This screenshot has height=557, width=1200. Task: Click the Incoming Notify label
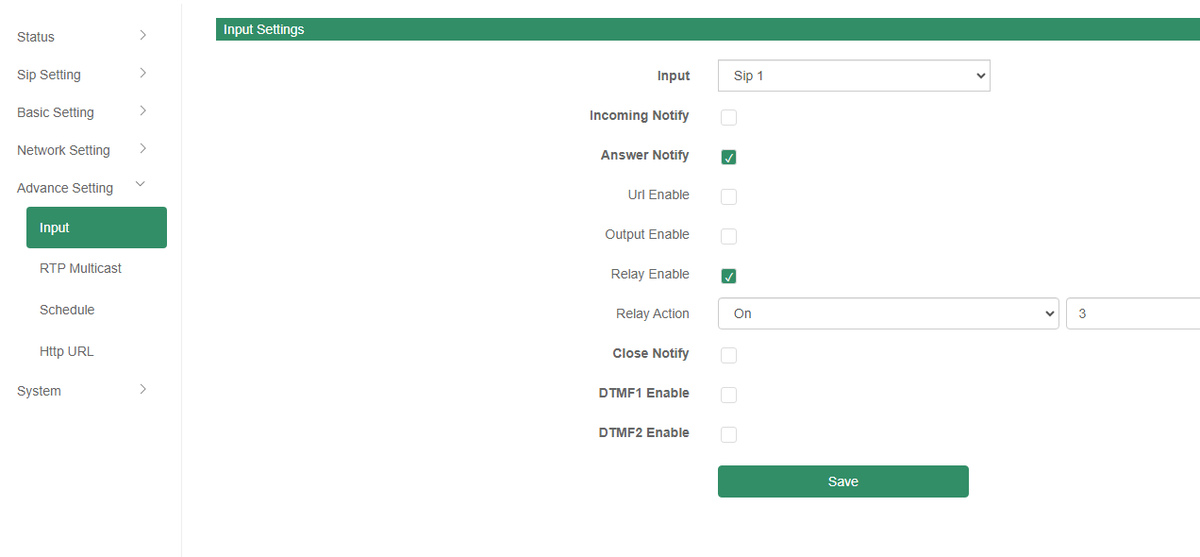[x=639, y=116]
